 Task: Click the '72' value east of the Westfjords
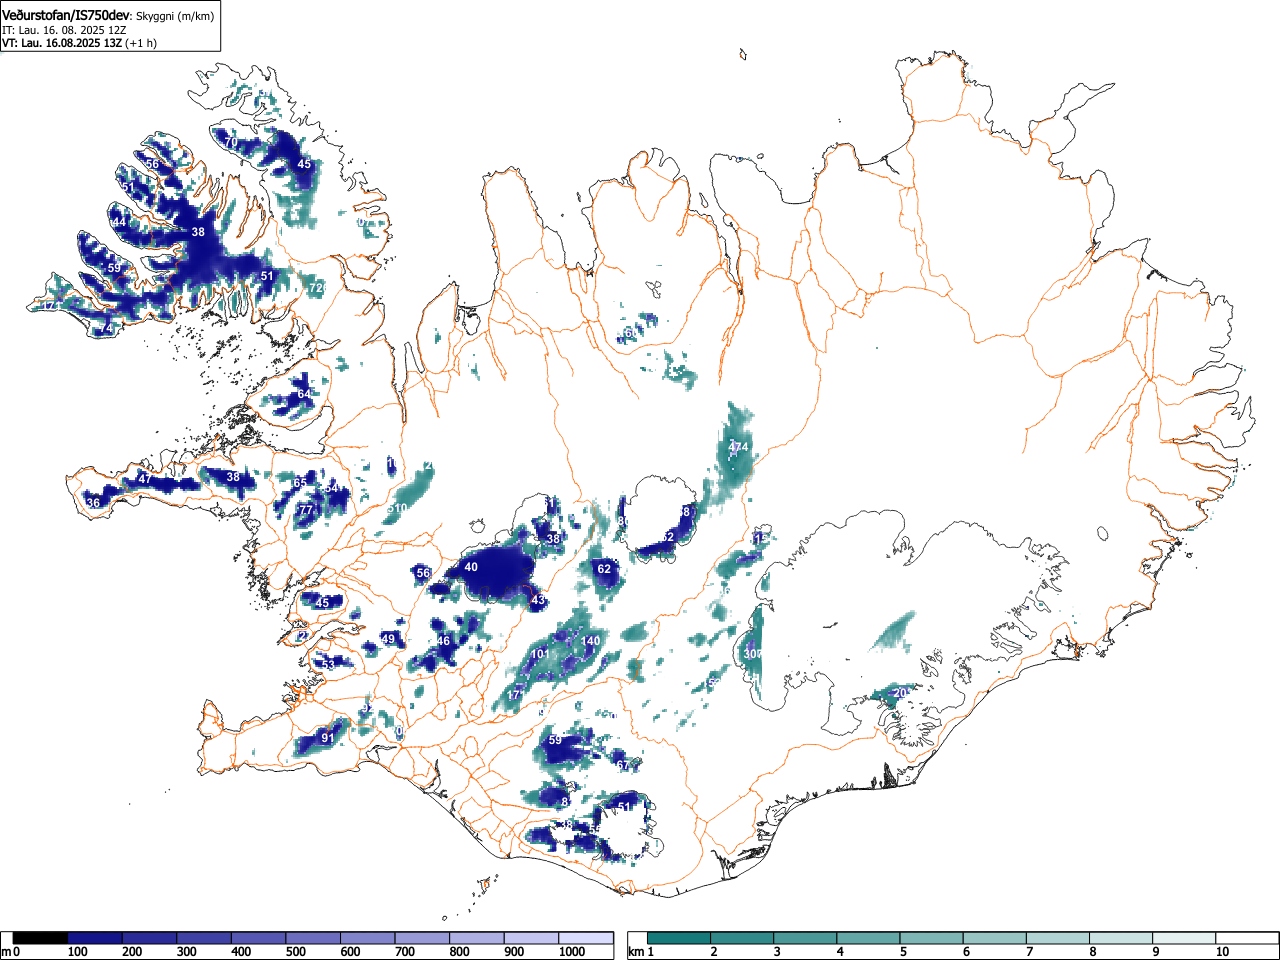316,288
